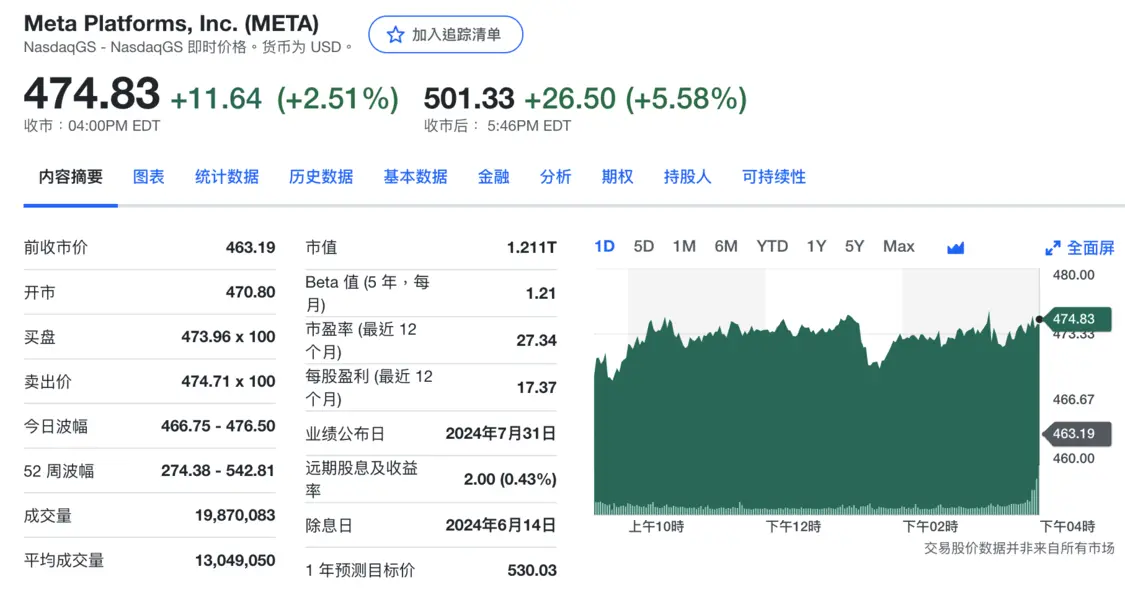
Task: Open the 金融 tab
Action: point(494,177)
